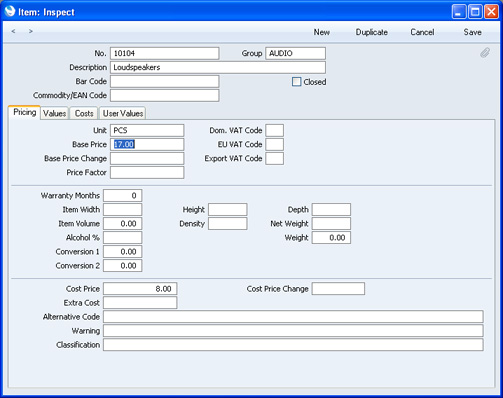
Task: Click the Alternative Code field
Action: [293, 317]
